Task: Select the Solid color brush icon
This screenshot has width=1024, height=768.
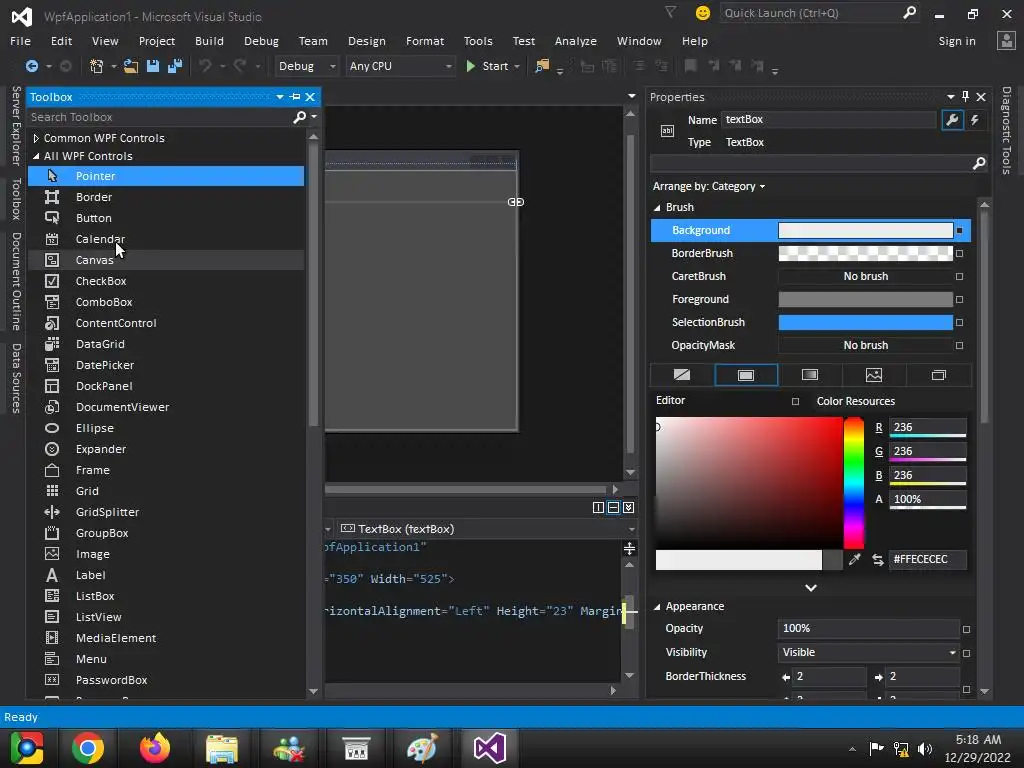Action: pos(746,375)
